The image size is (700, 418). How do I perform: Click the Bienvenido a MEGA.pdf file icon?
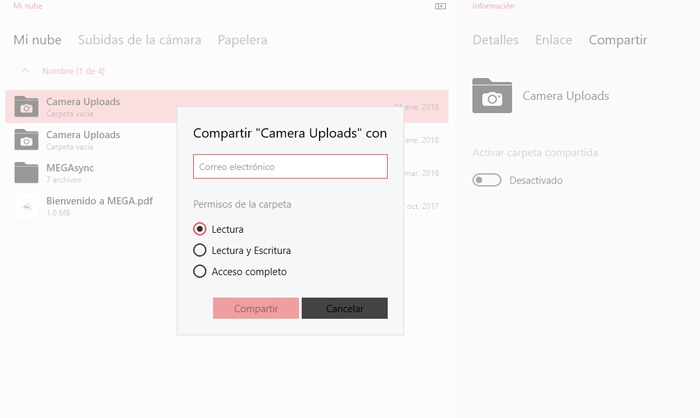(x=26, y=205)
